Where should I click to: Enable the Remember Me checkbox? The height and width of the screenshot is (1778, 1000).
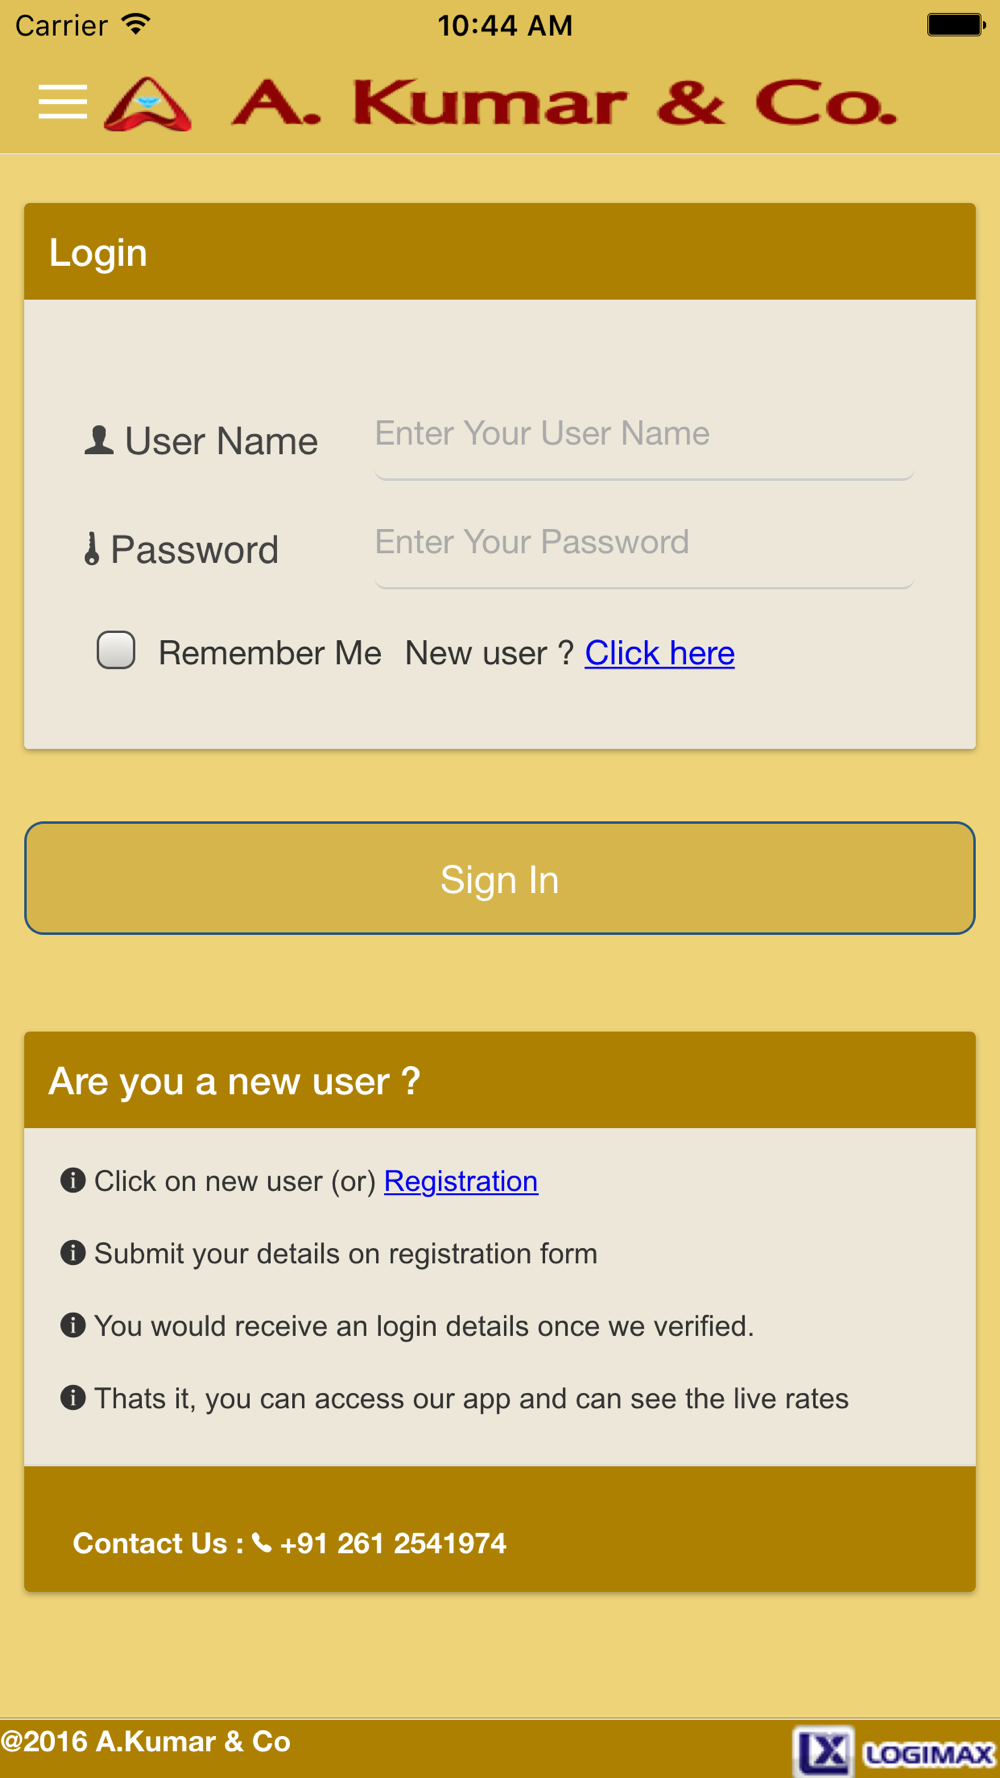(116, 650)
